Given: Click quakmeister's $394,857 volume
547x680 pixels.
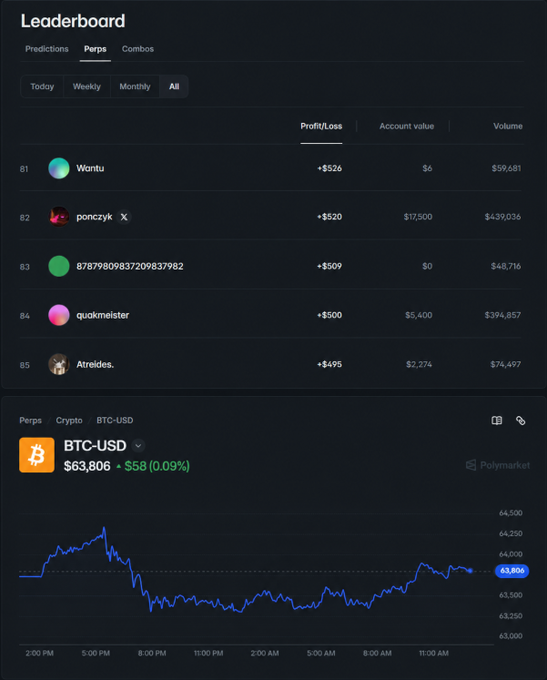Looking at the screenshot, I should pyautogui.click(x=503, y=315).
